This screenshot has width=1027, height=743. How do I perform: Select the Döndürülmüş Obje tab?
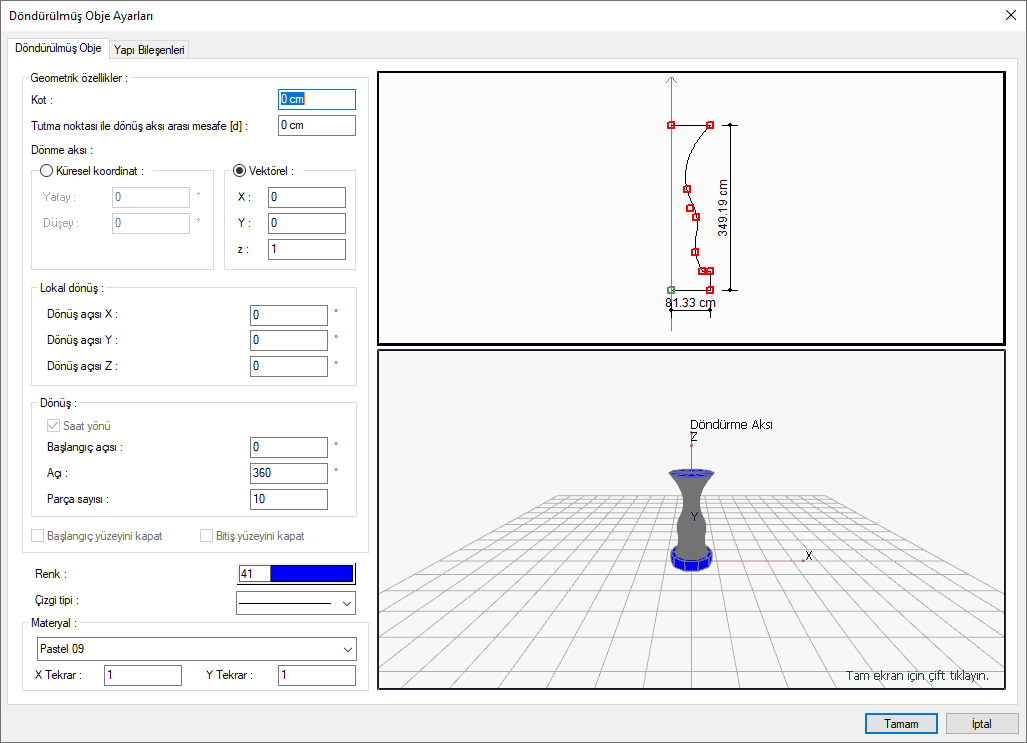[58, 49]
